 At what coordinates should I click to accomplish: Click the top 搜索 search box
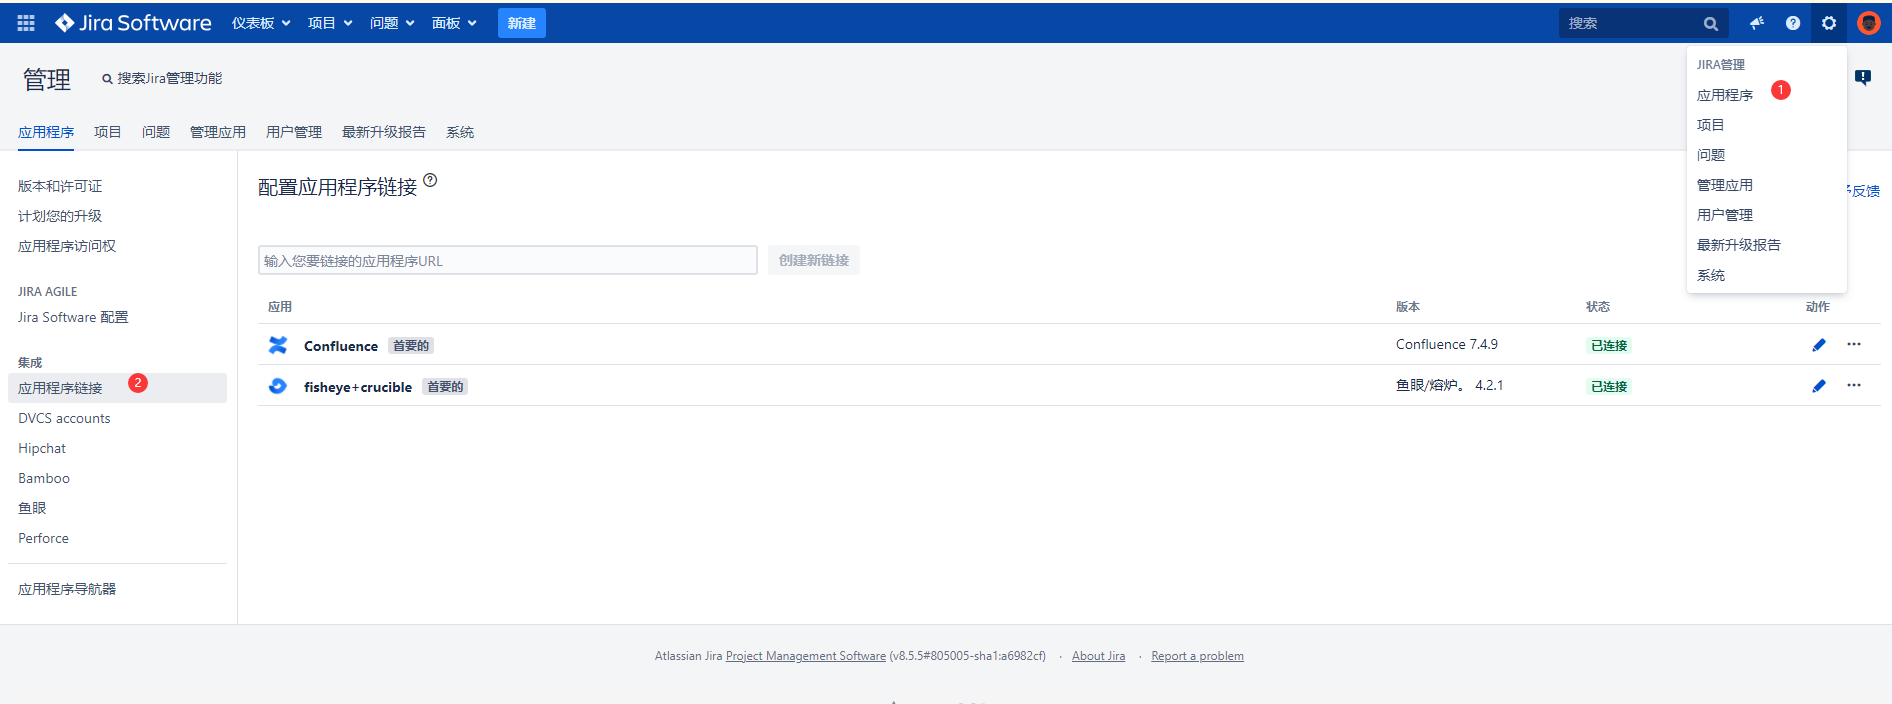tap(1643, 23)
